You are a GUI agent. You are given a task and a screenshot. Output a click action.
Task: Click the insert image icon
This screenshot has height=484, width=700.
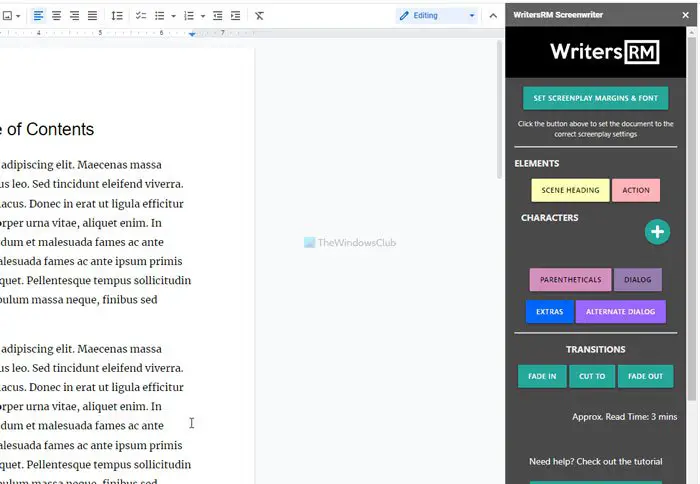point(7,16)
